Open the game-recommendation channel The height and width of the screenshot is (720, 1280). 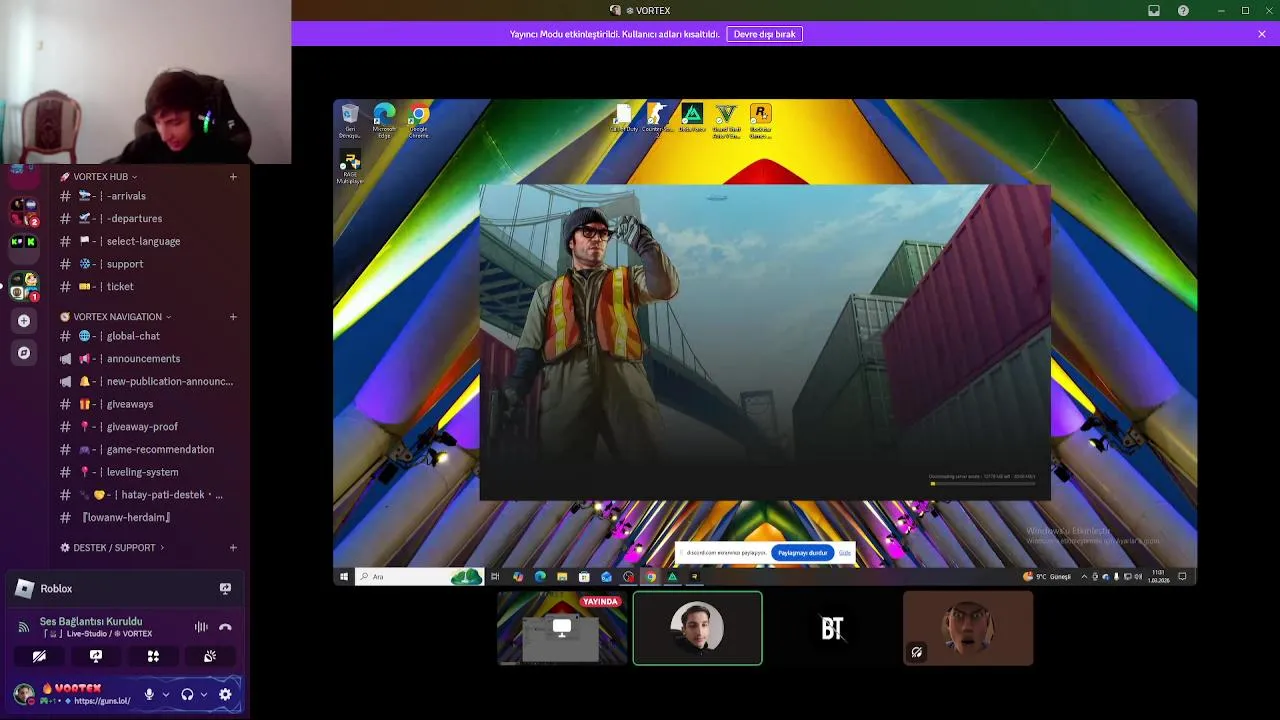click(148, 449)
